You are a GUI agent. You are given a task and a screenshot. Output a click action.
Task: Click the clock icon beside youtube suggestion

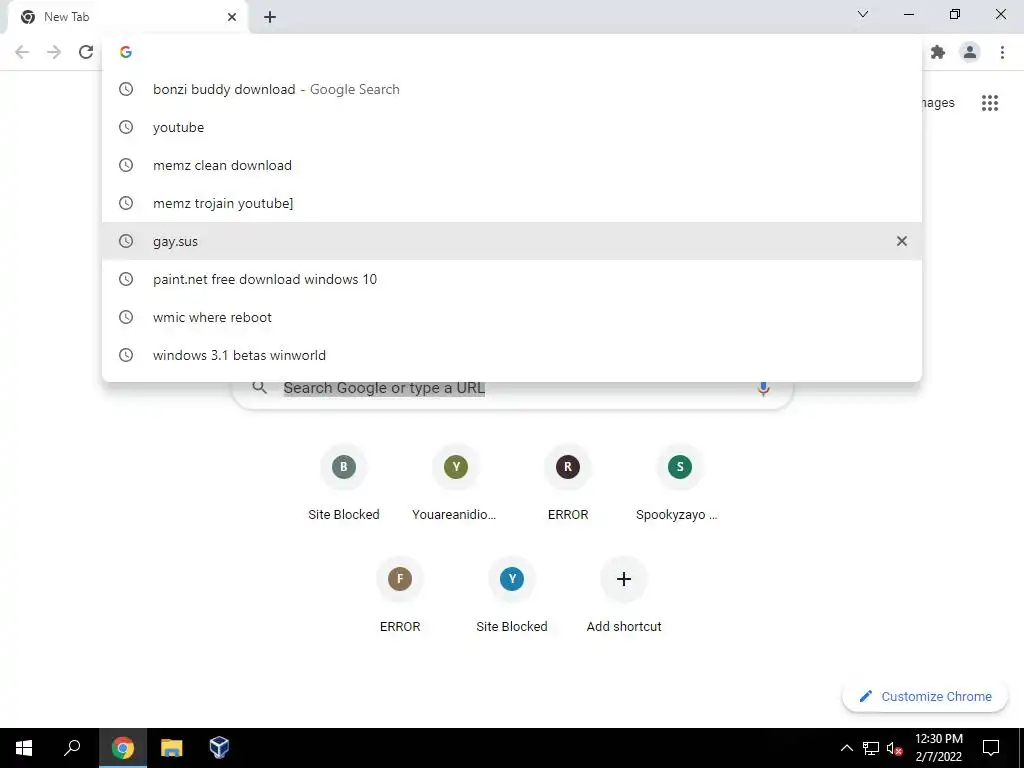(126, 127)
